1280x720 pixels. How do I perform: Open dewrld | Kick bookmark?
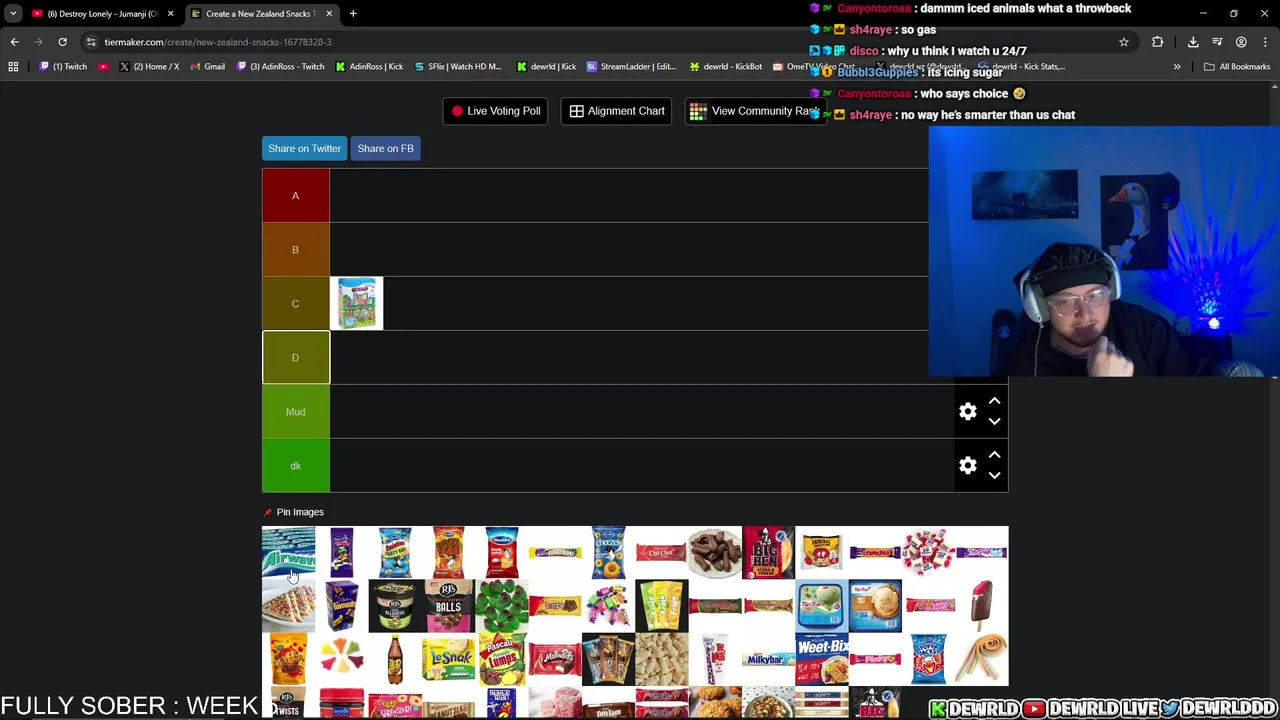coord(546,67)
